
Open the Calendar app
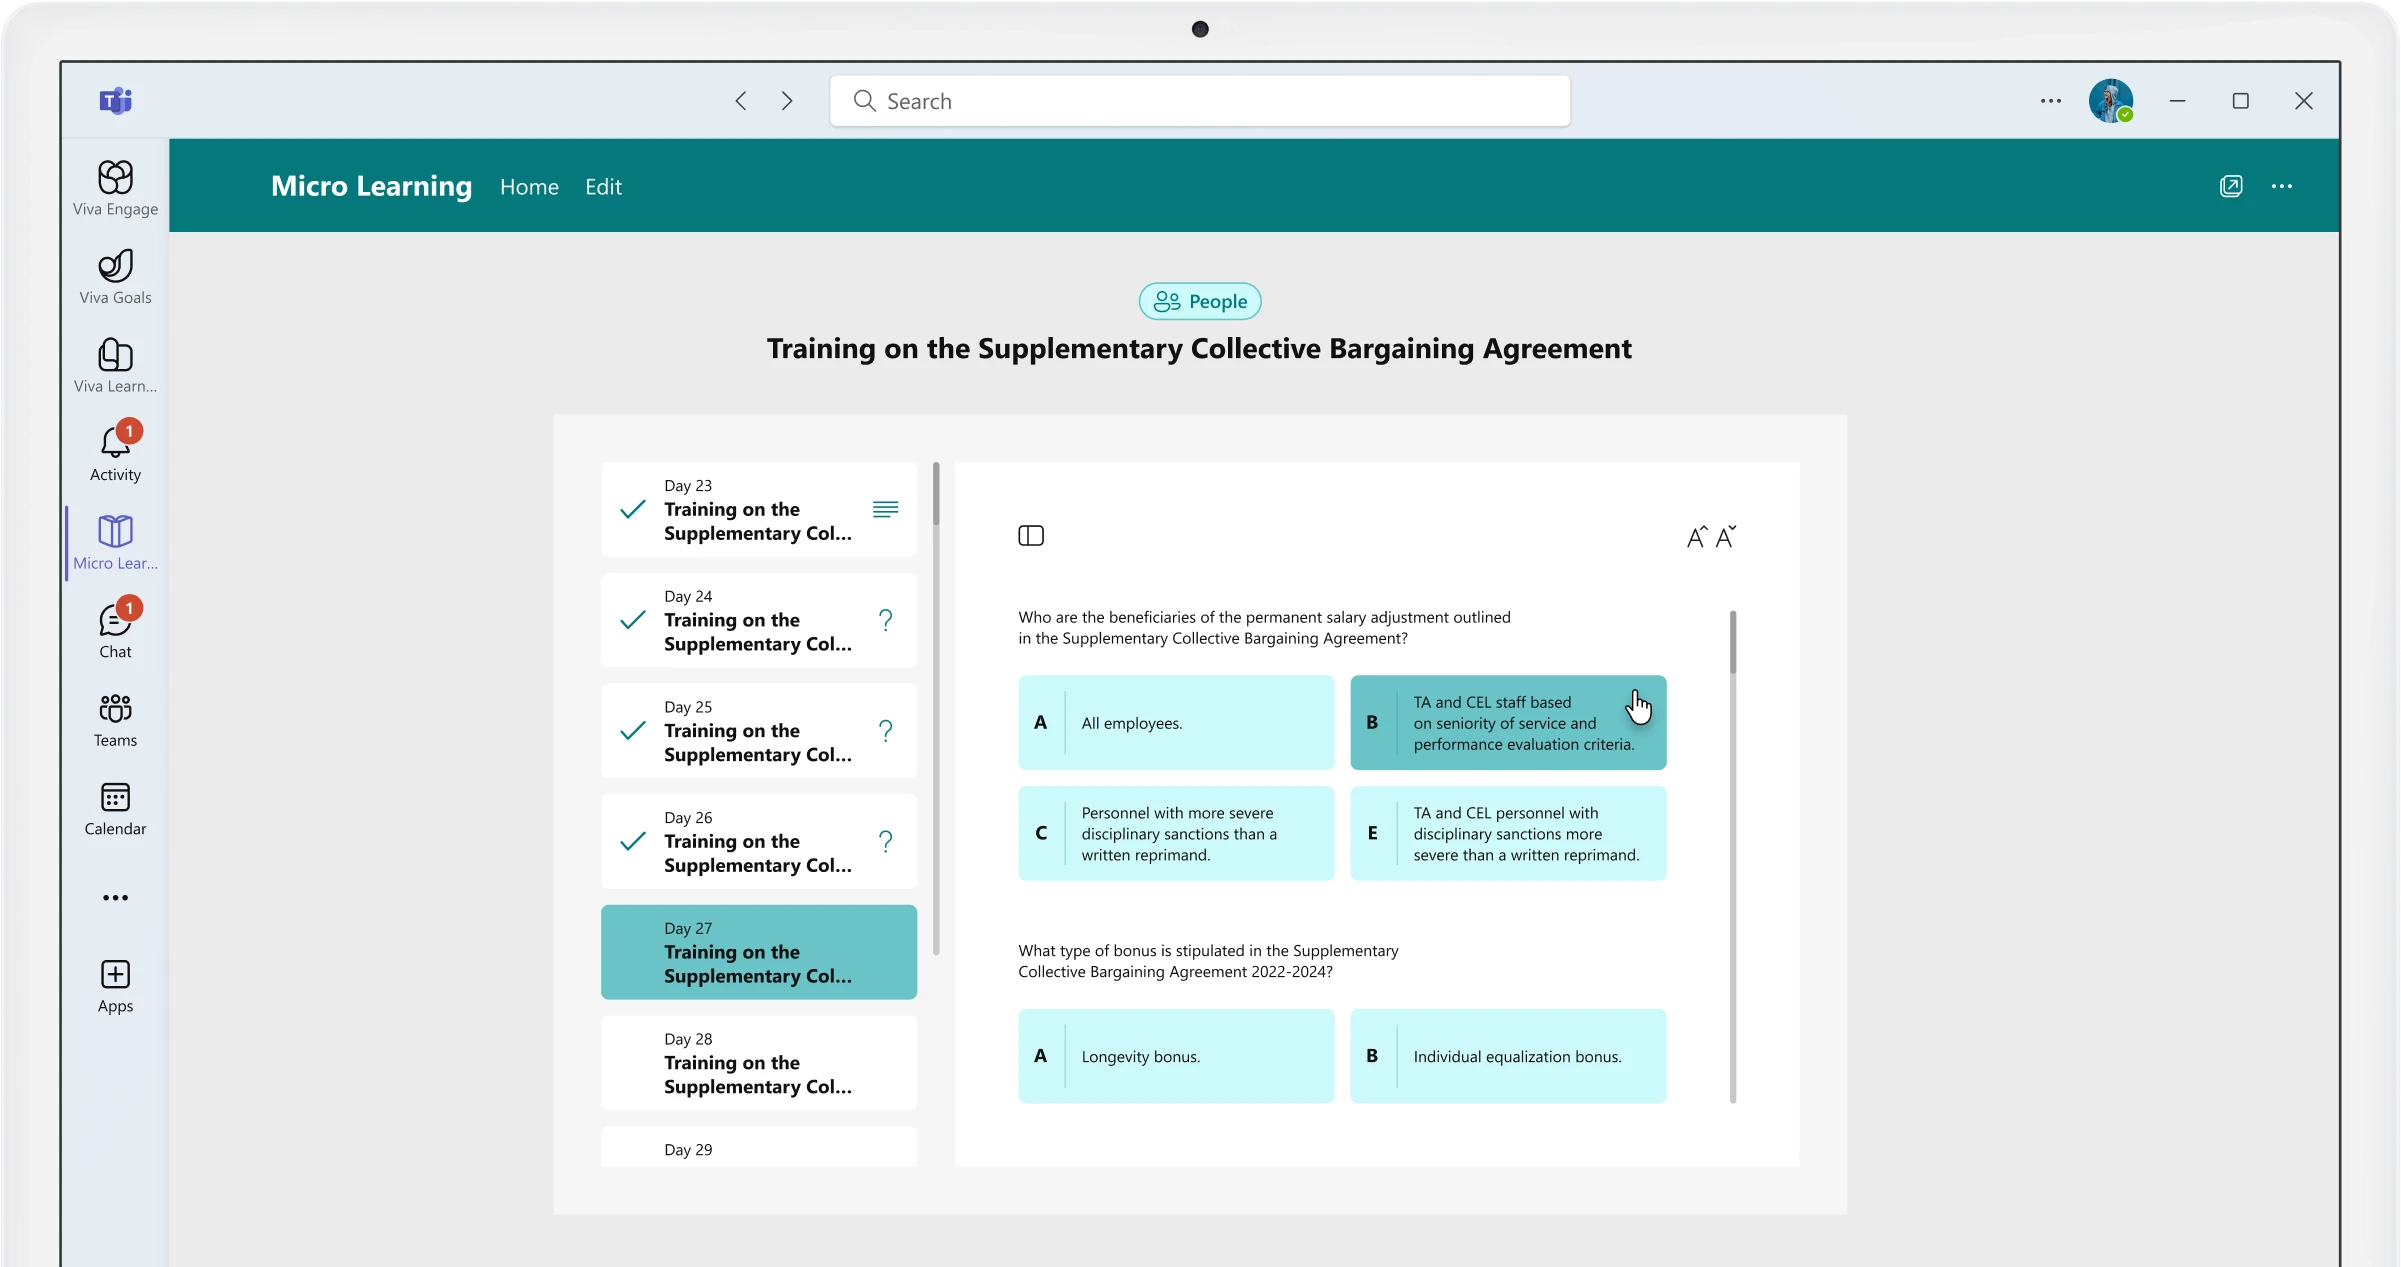click(115, 808)
